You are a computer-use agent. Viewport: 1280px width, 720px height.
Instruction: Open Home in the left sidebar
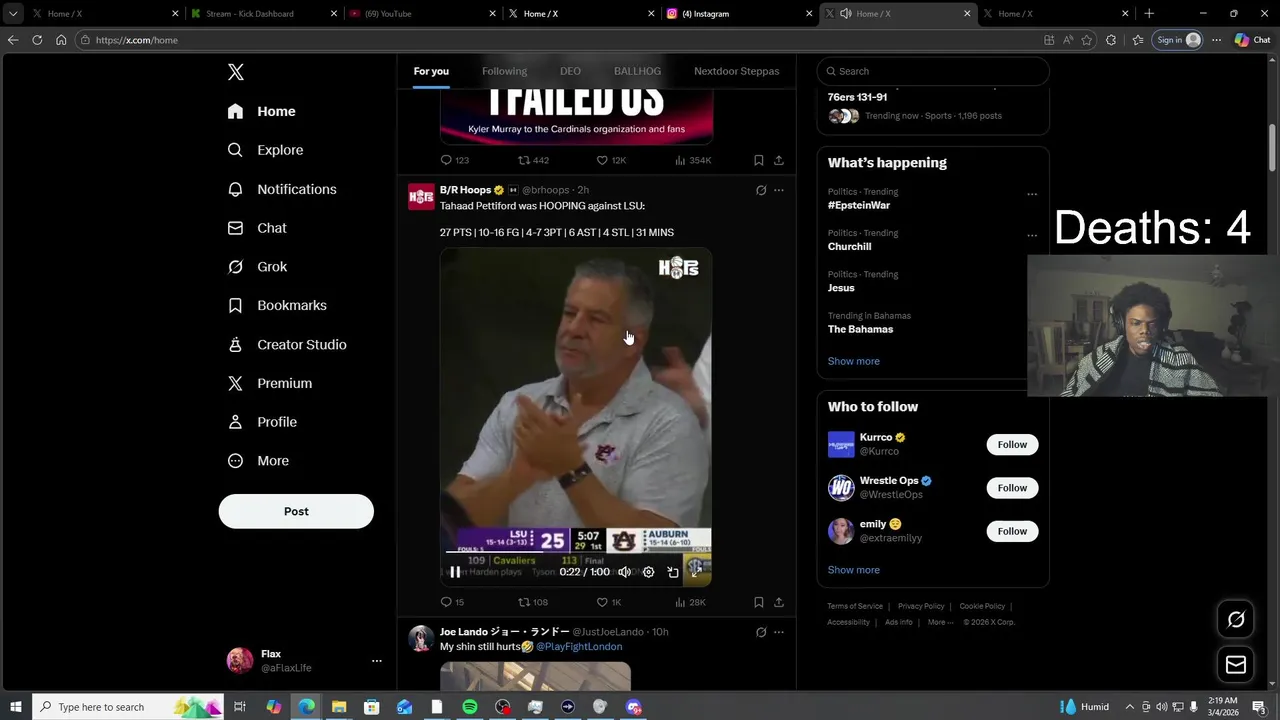tap(262, 111)
